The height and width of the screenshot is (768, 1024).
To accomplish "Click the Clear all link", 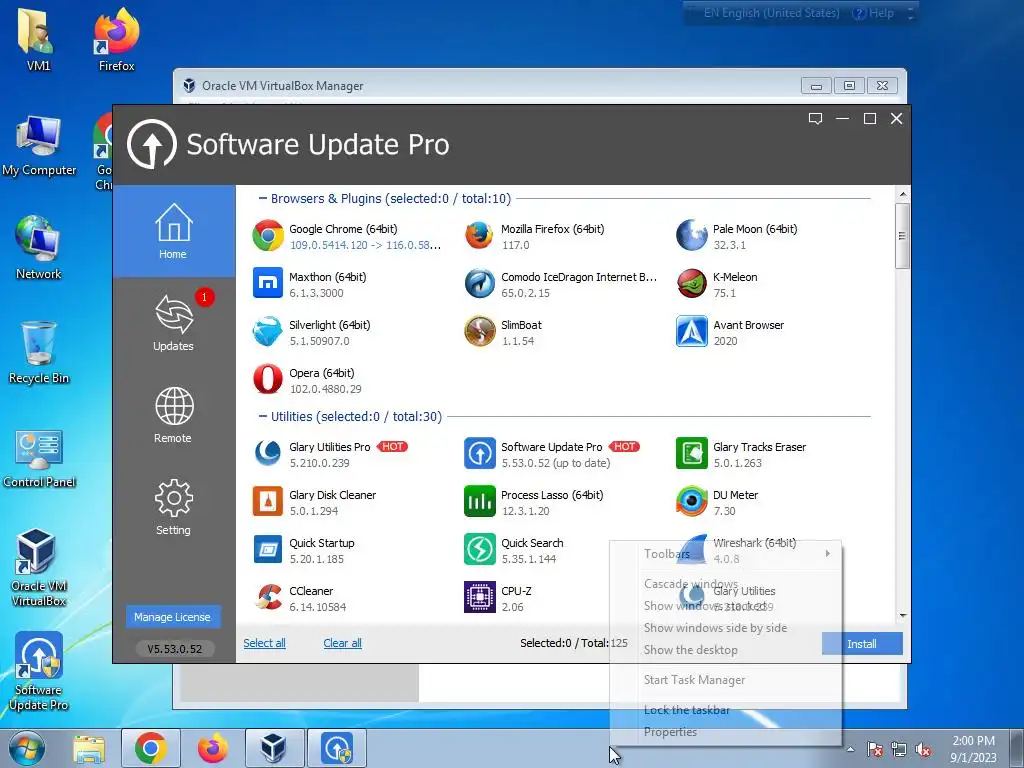I will 342,643.
